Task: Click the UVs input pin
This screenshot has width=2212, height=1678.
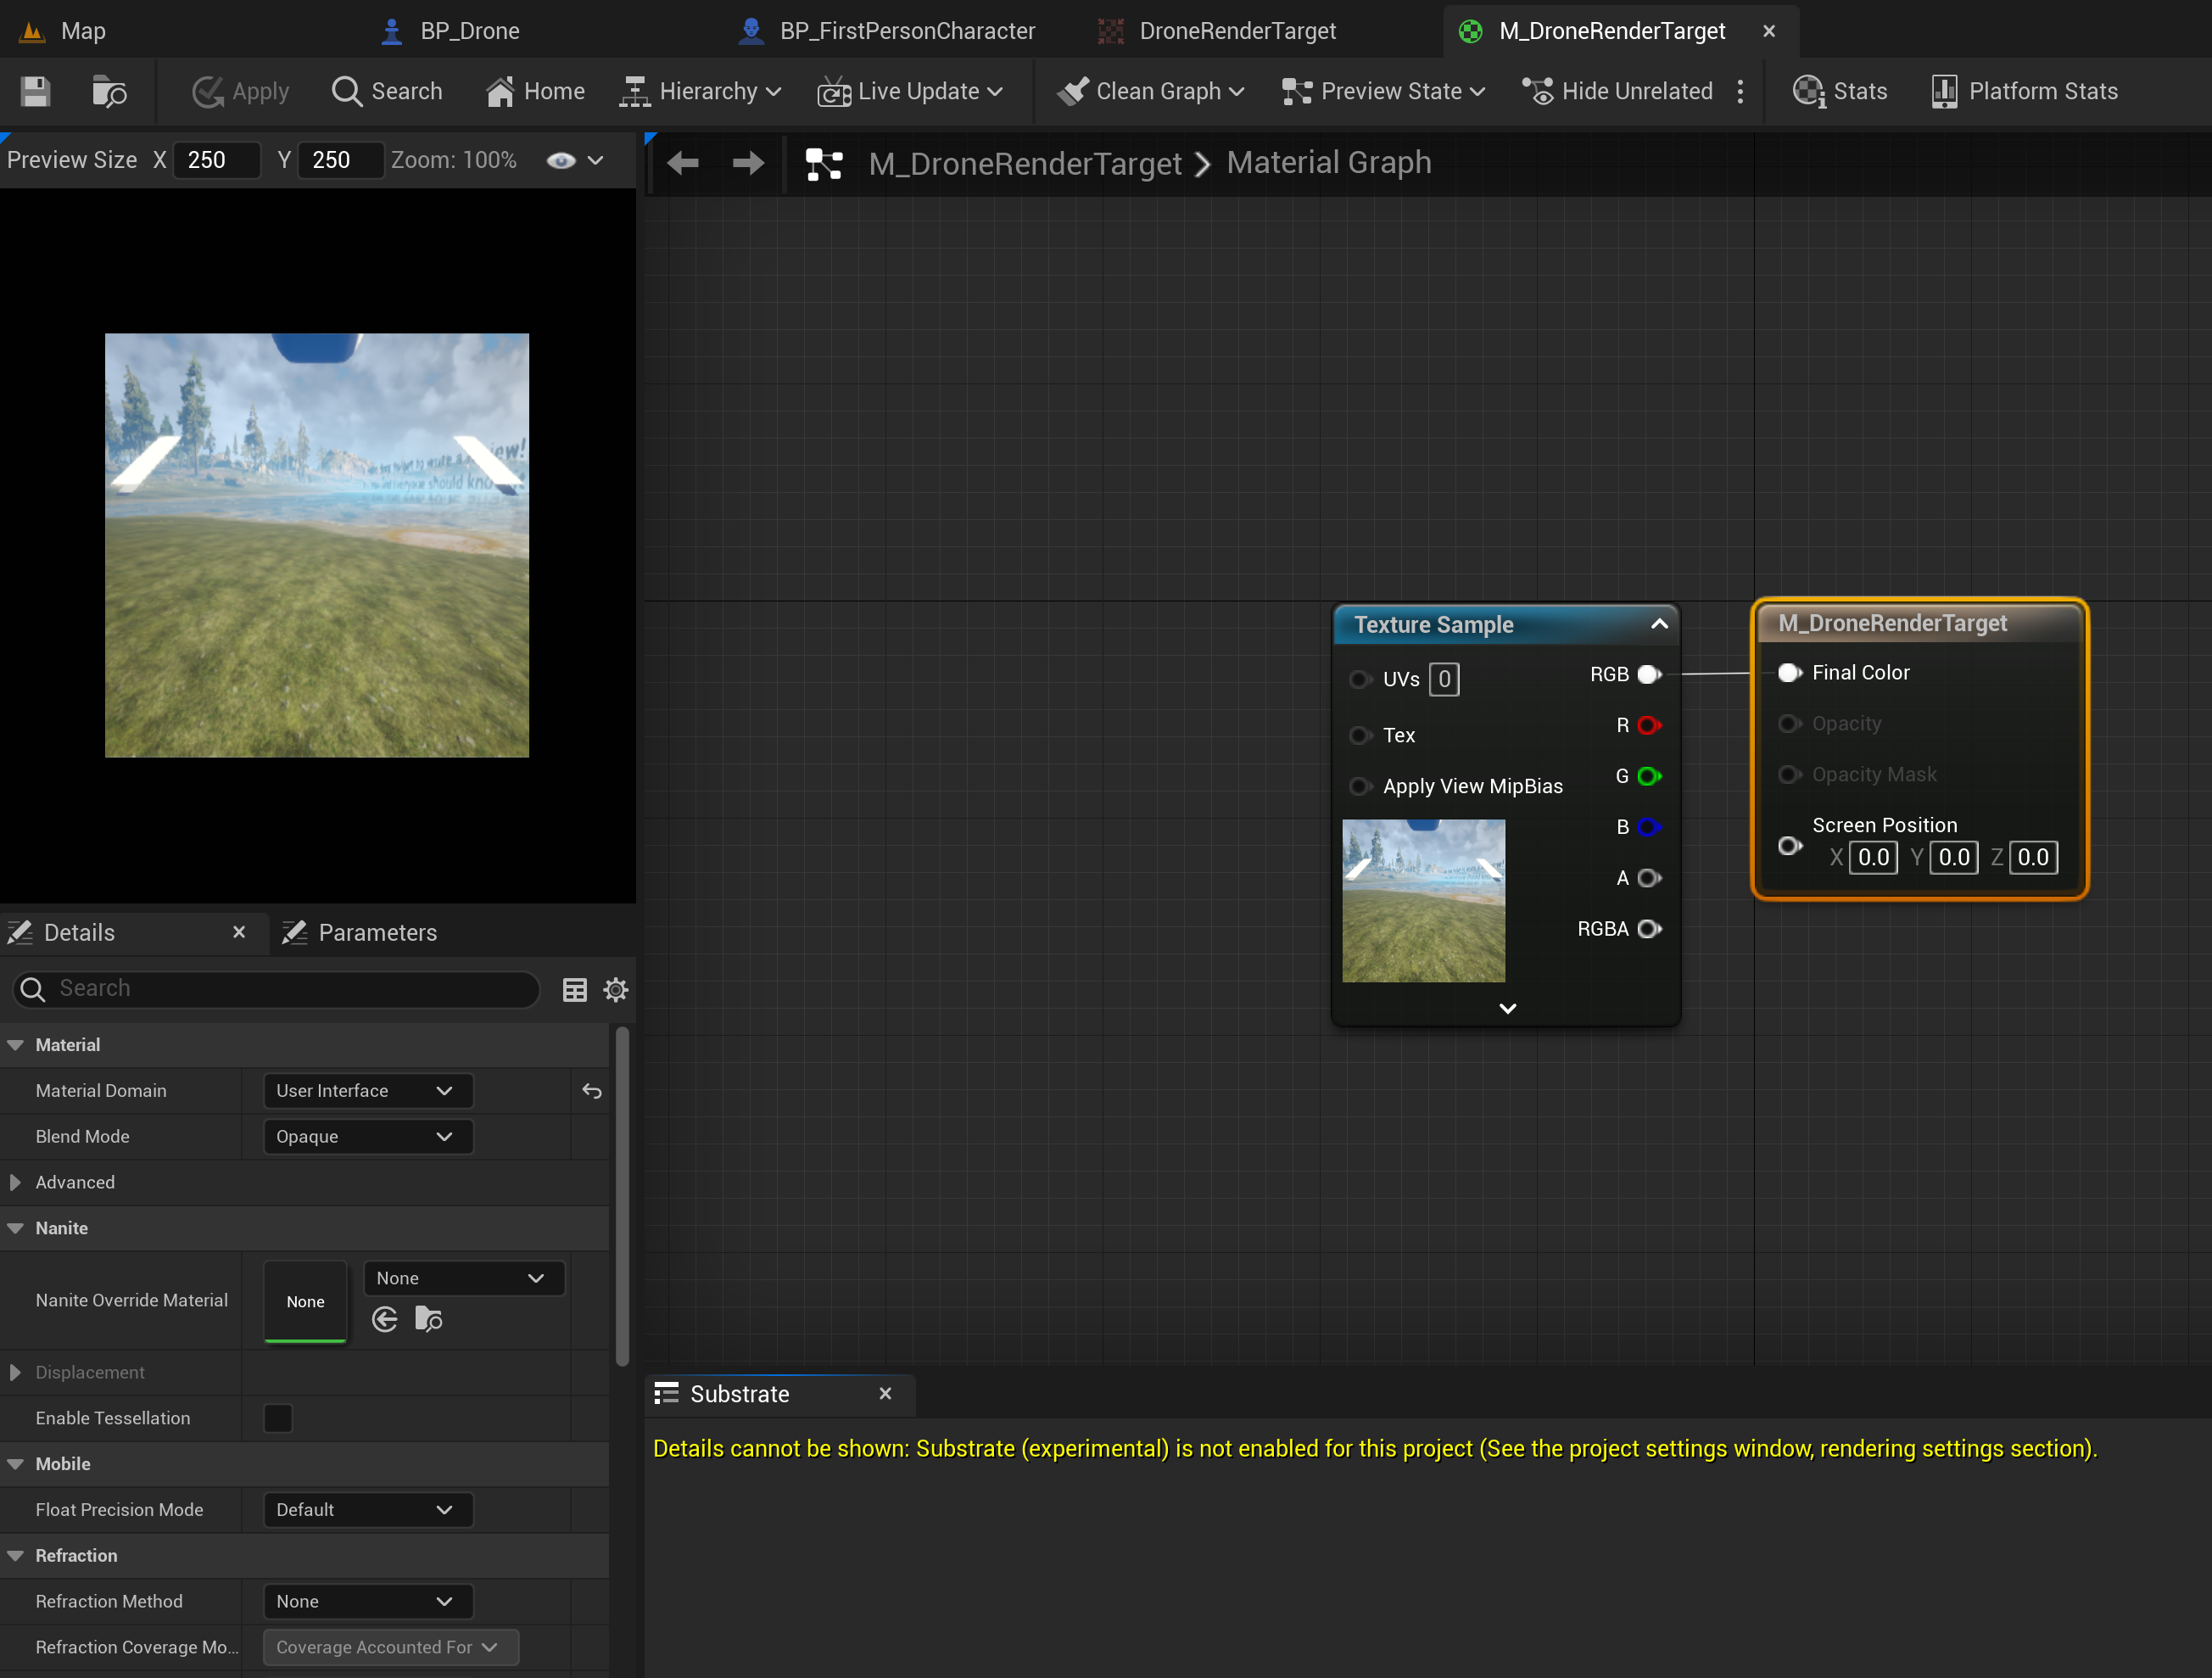Action: pyautogui.click(x=1360, y=679)
